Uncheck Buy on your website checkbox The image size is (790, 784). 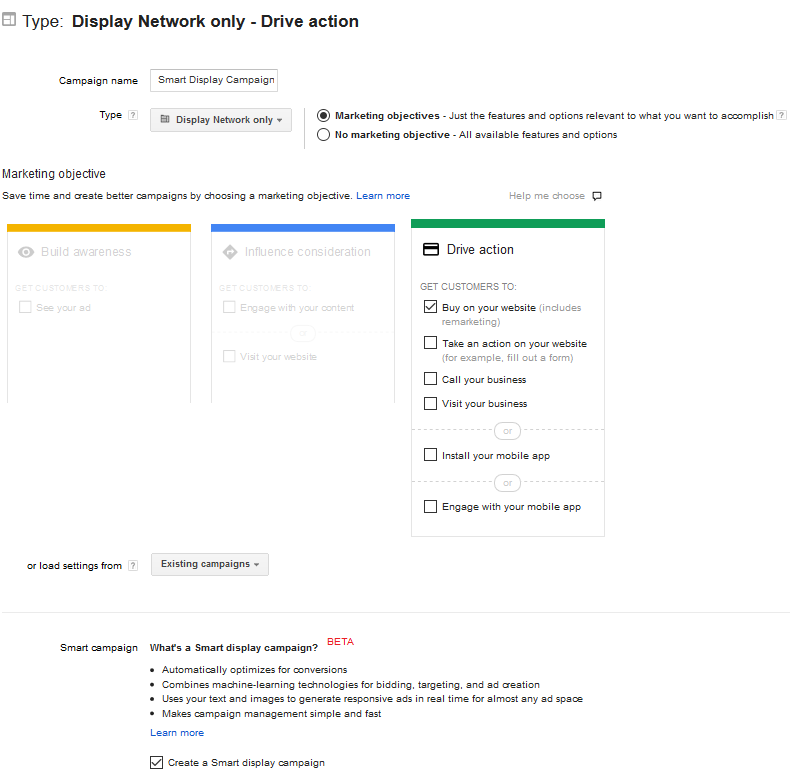coord(430,307)
